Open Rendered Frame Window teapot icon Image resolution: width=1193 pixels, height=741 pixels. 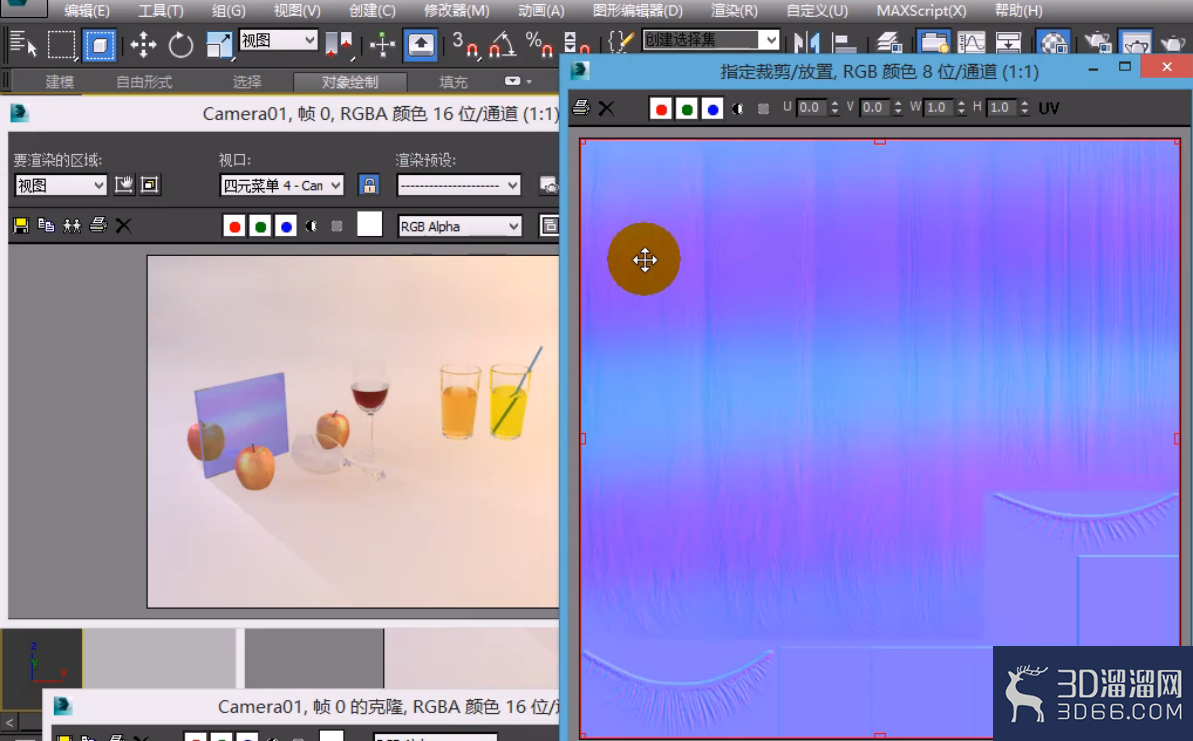1136,44
